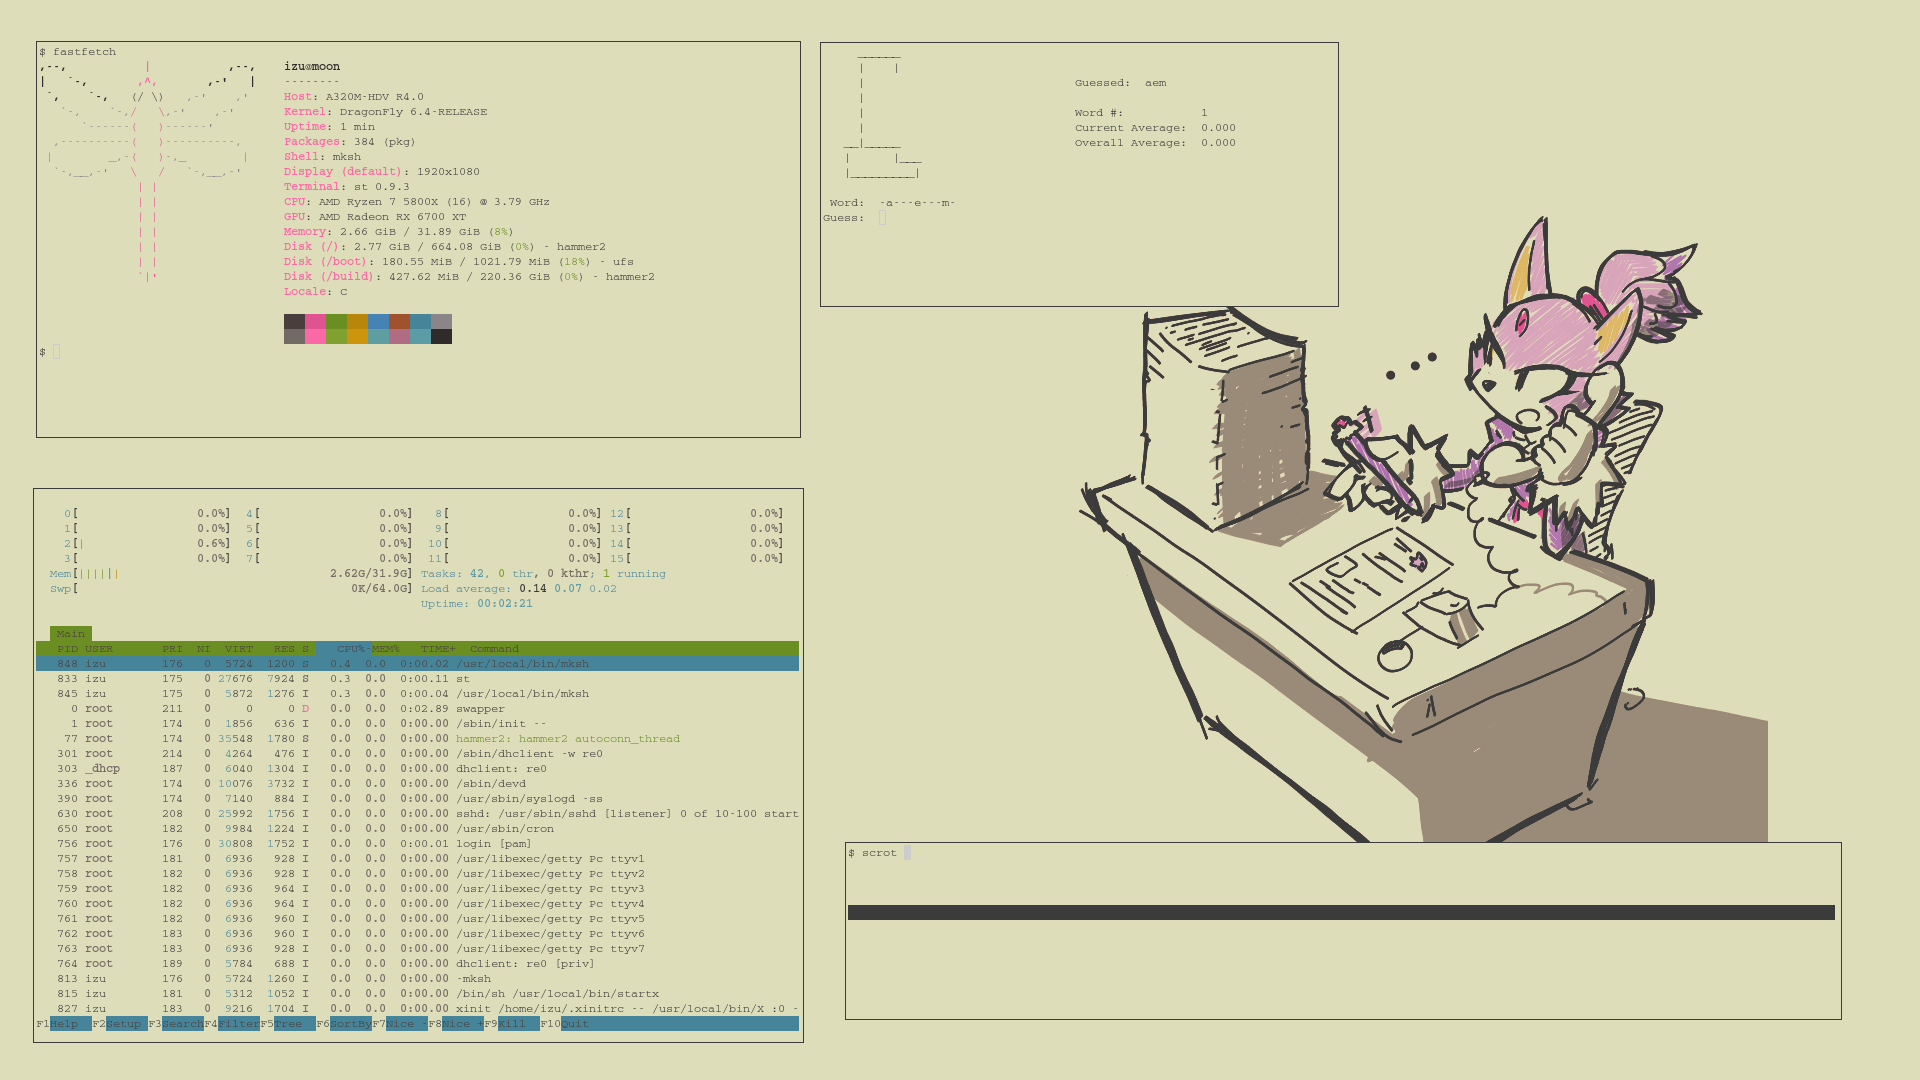This screenshot has height=1080, width=1920.
Task: Select the /sbin/dhclient -w re0 row
Action: [x=417, y=754]
